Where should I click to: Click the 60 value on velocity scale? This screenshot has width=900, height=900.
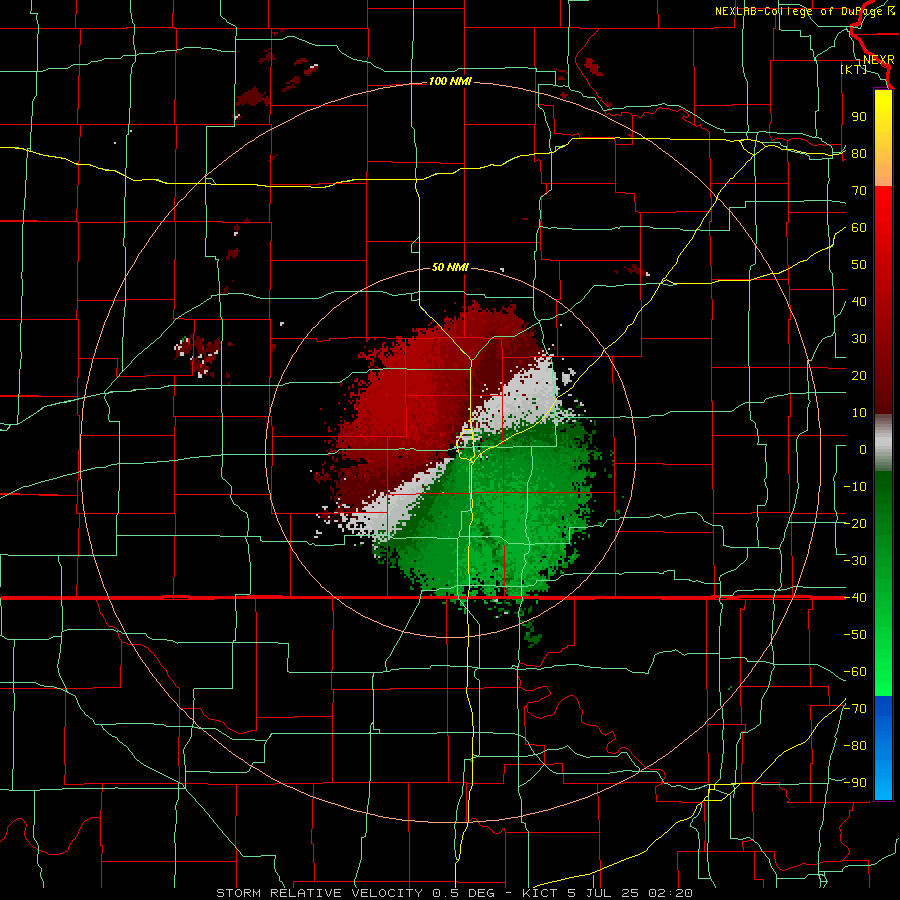tap(859, 228)
